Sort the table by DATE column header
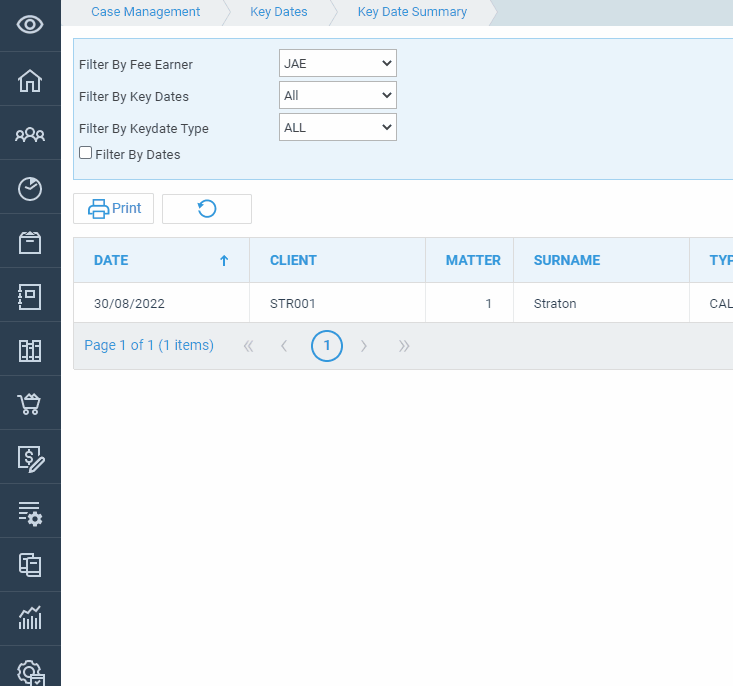 point(111,260)
